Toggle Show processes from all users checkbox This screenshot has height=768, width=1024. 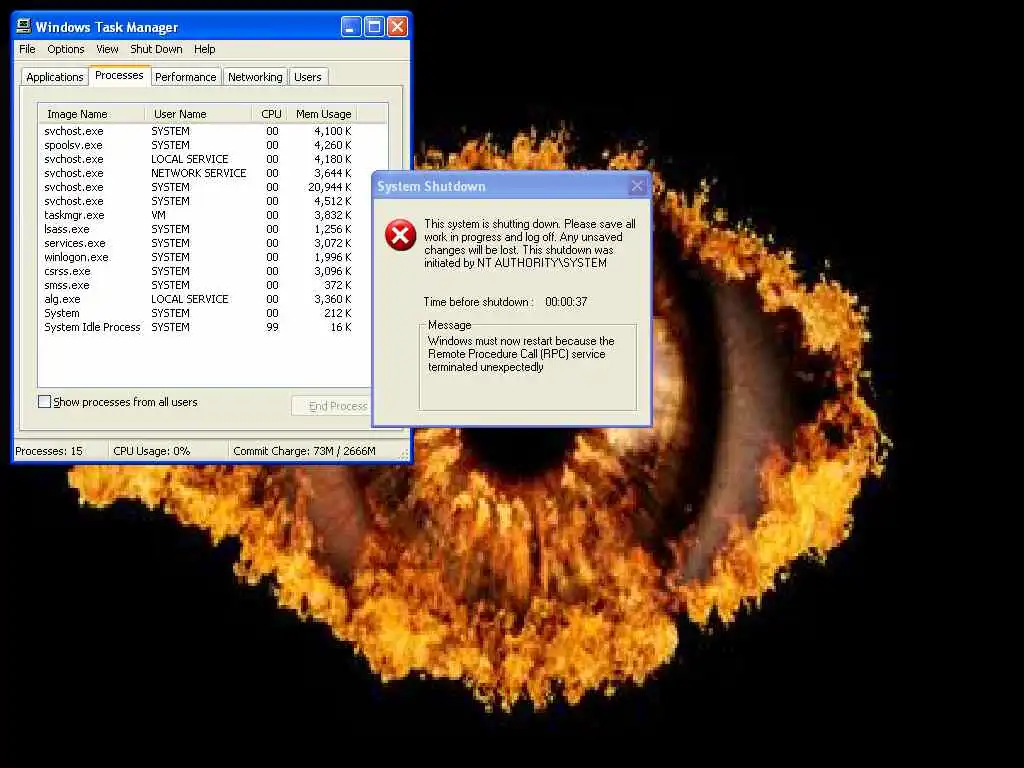coord(44,402)
